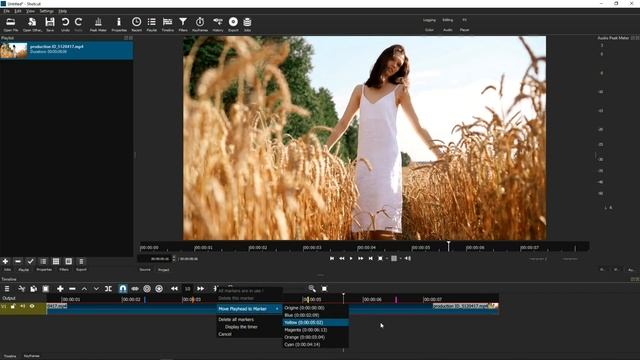The height and width of the screenshot is (360, 640).
Task: Open the Playlist panel from main toolbar
Action: coord(151,24)
